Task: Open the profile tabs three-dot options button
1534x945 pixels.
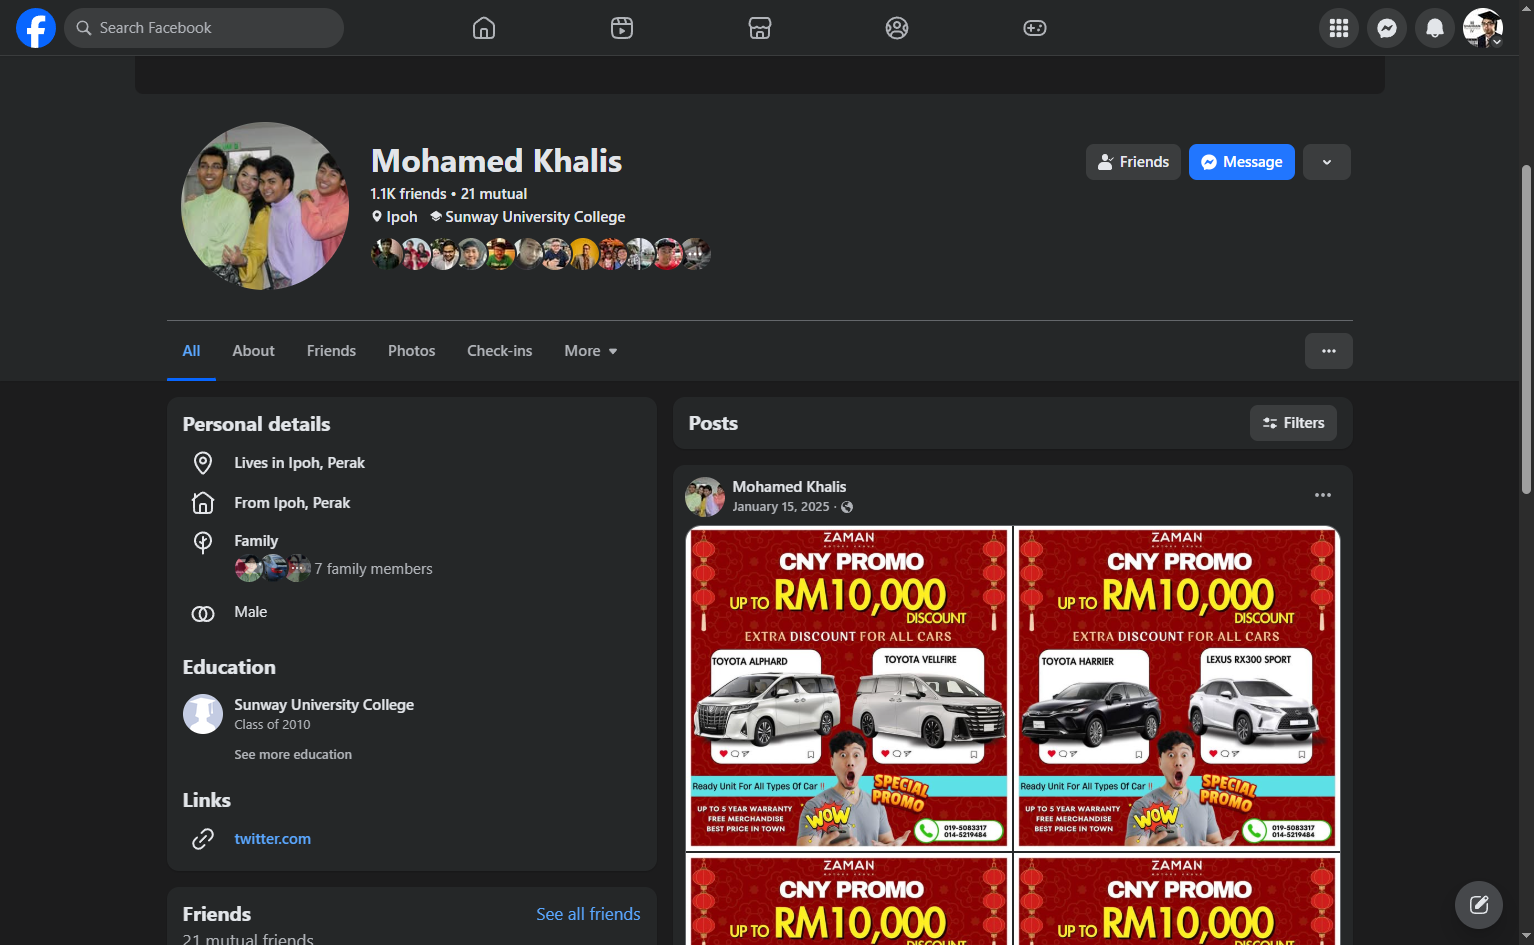Action: pos(1329,351)
